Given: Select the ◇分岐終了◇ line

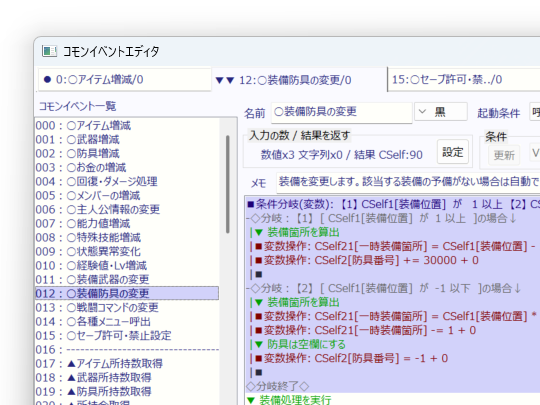Looking at the screenshot, I should click(x=393, y=386).
